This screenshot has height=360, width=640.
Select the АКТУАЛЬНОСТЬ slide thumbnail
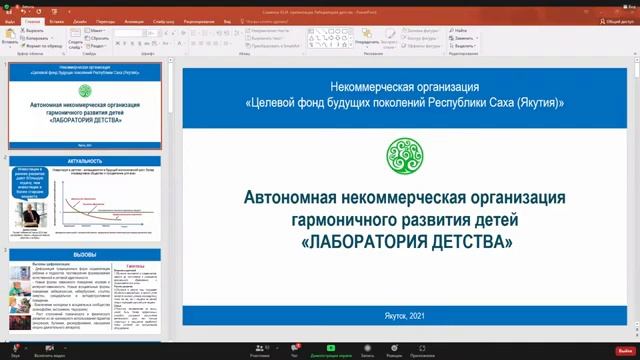85,198
